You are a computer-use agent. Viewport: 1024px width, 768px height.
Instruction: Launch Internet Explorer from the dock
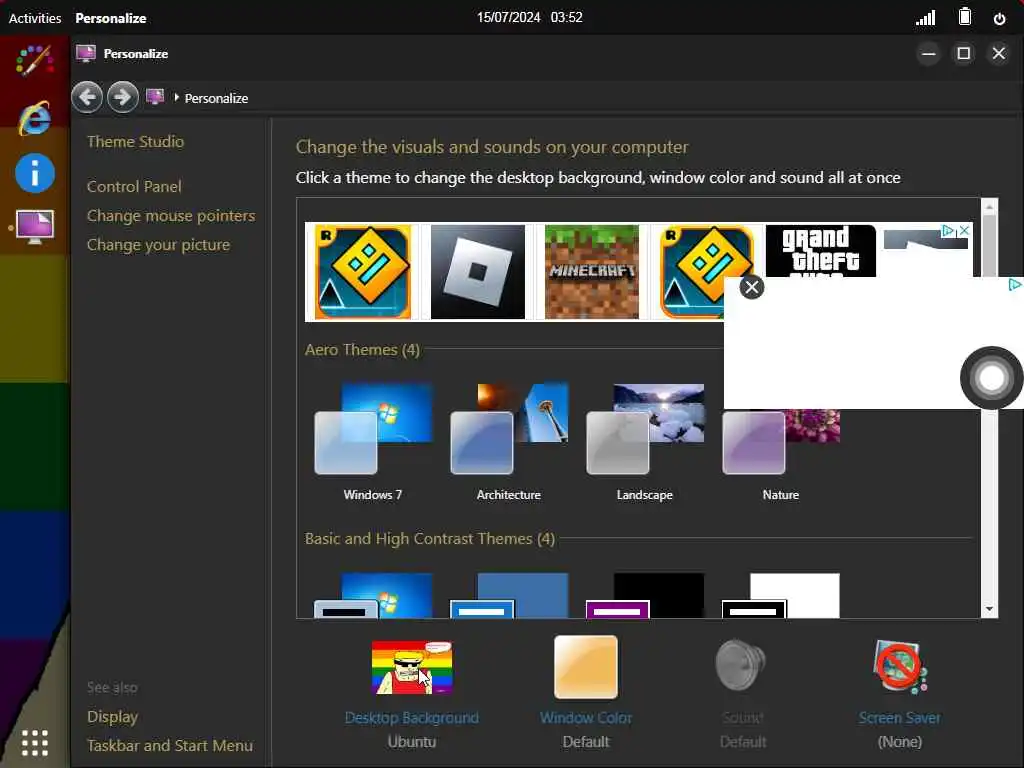tap(35, 118)
